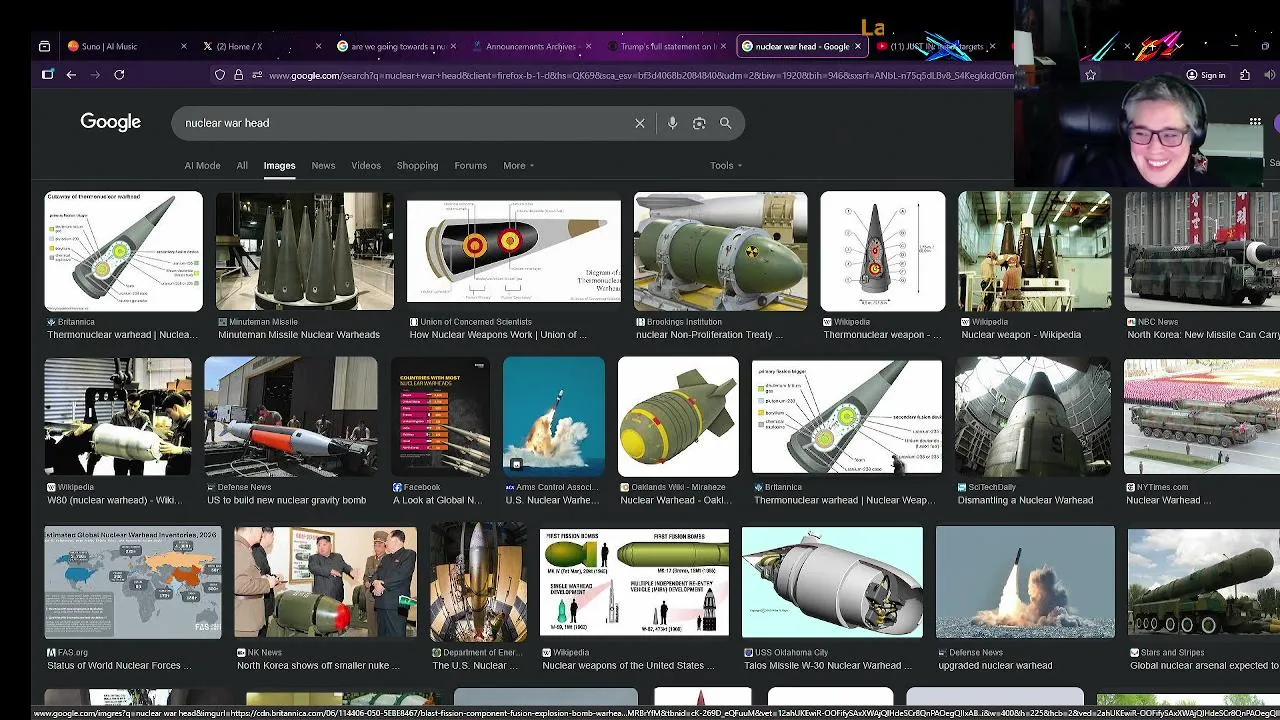The image size is (1280, 720).
Task: Open Defense News gravity bomb image
Action: pyautogui.click(x=291, y=416)
